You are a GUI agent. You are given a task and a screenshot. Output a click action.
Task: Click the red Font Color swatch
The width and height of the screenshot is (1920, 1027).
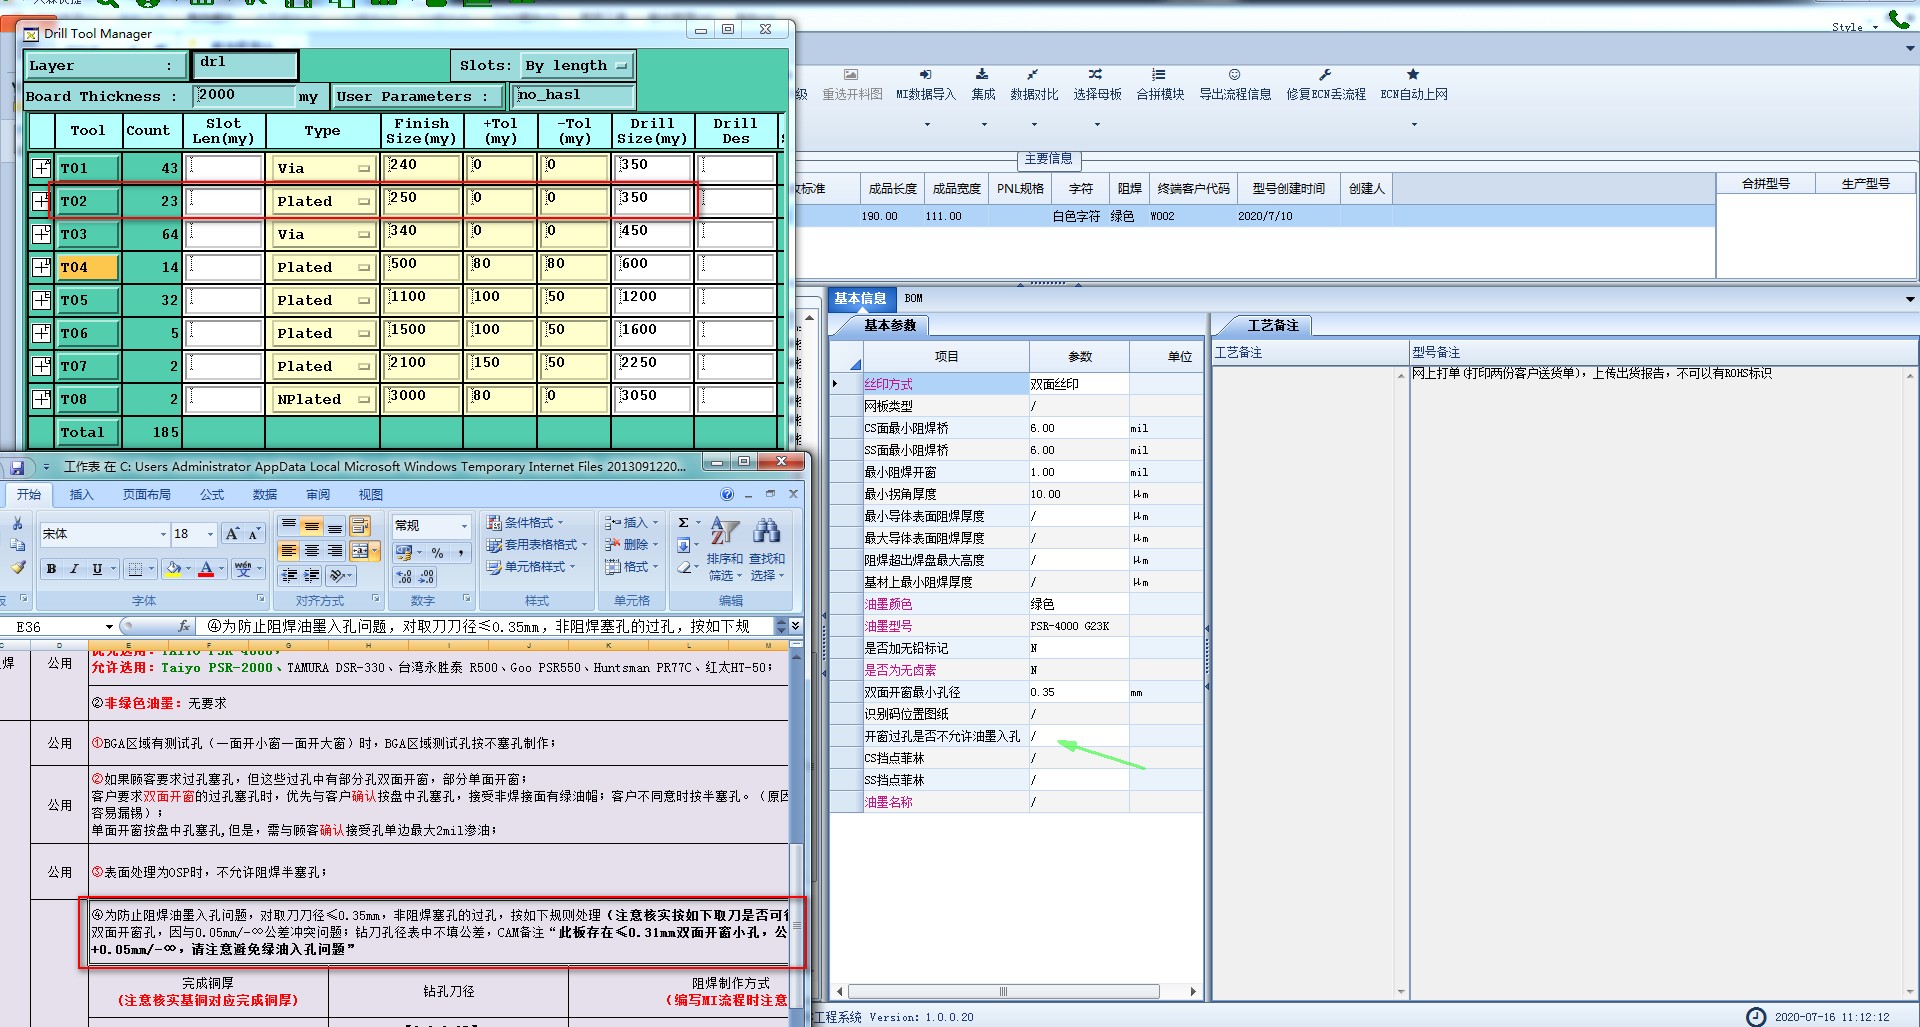tap(206, 569)
